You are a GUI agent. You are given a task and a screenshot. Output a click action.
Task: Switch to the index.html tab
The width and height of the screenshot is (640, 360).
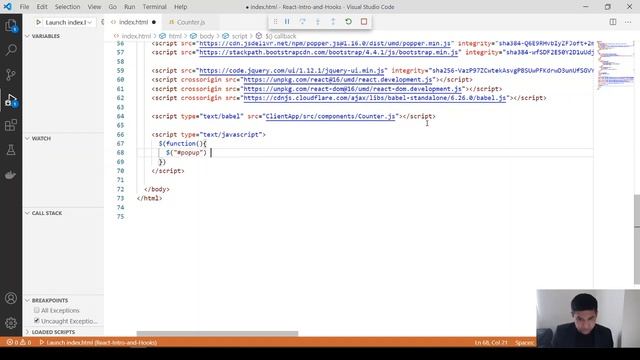(x=133, y=22)
